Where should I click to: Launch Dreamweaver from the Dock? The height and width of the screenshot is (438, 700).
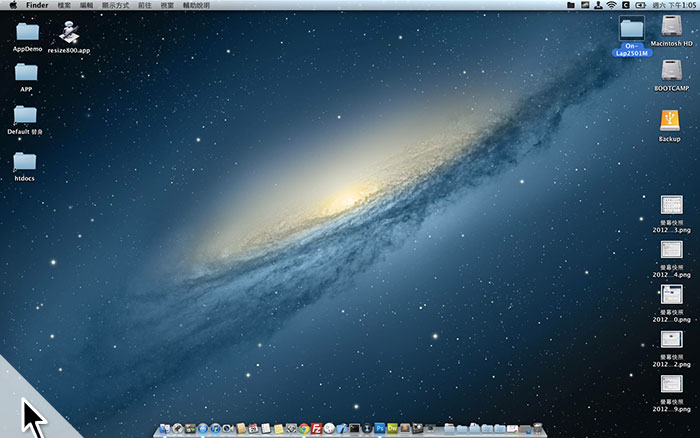pos(392,428)
